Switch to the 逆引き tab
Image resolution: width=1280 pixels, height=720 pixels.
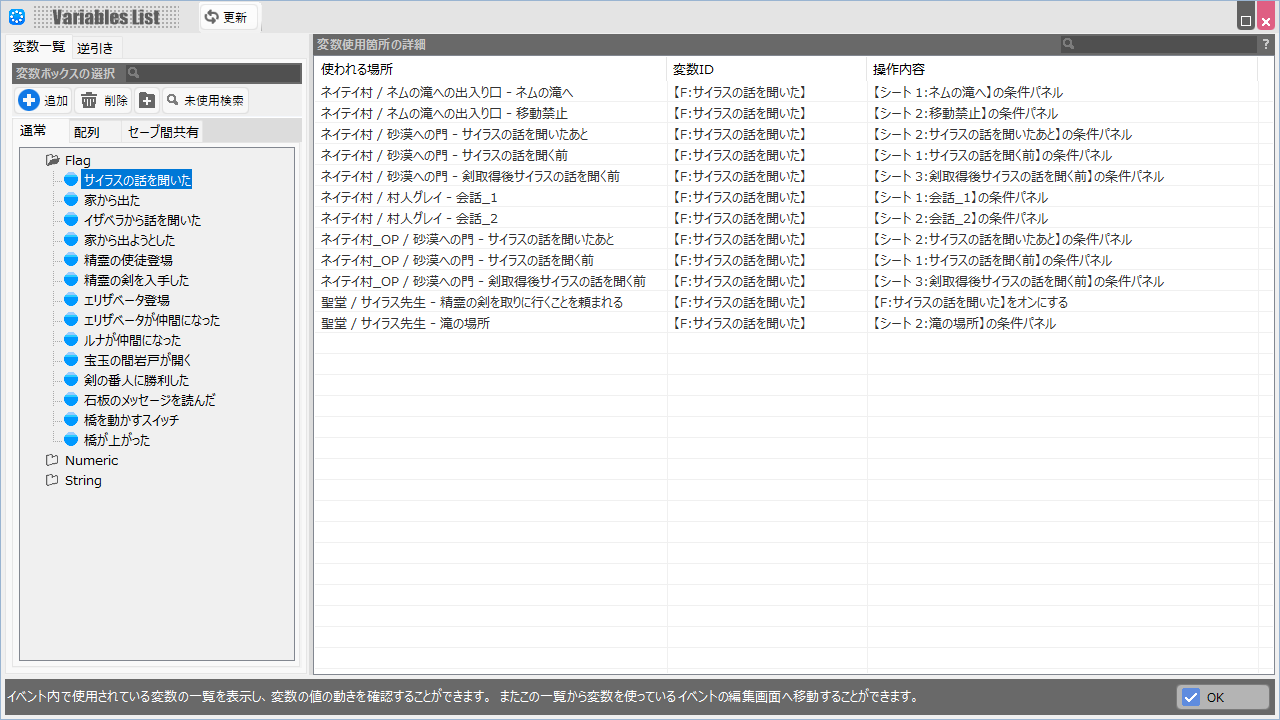[x=95, y=47]
